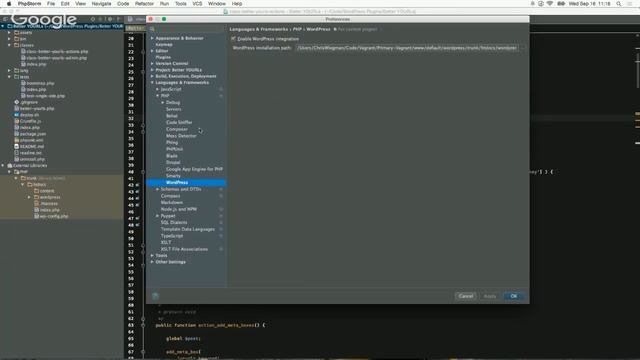Screen dimensions: 640x360
Task: Select bootstrap.php in the tests folder
Action: click(x=40, y=83)
